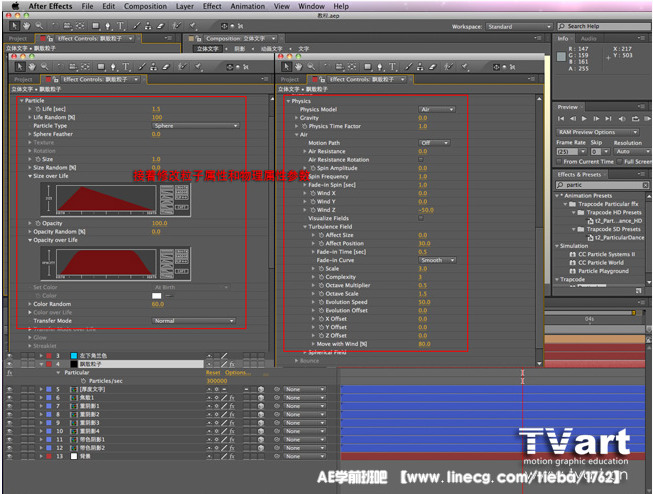
Task: Pick the Type tool in Particle inset window
Action: [x=126, y=67]
